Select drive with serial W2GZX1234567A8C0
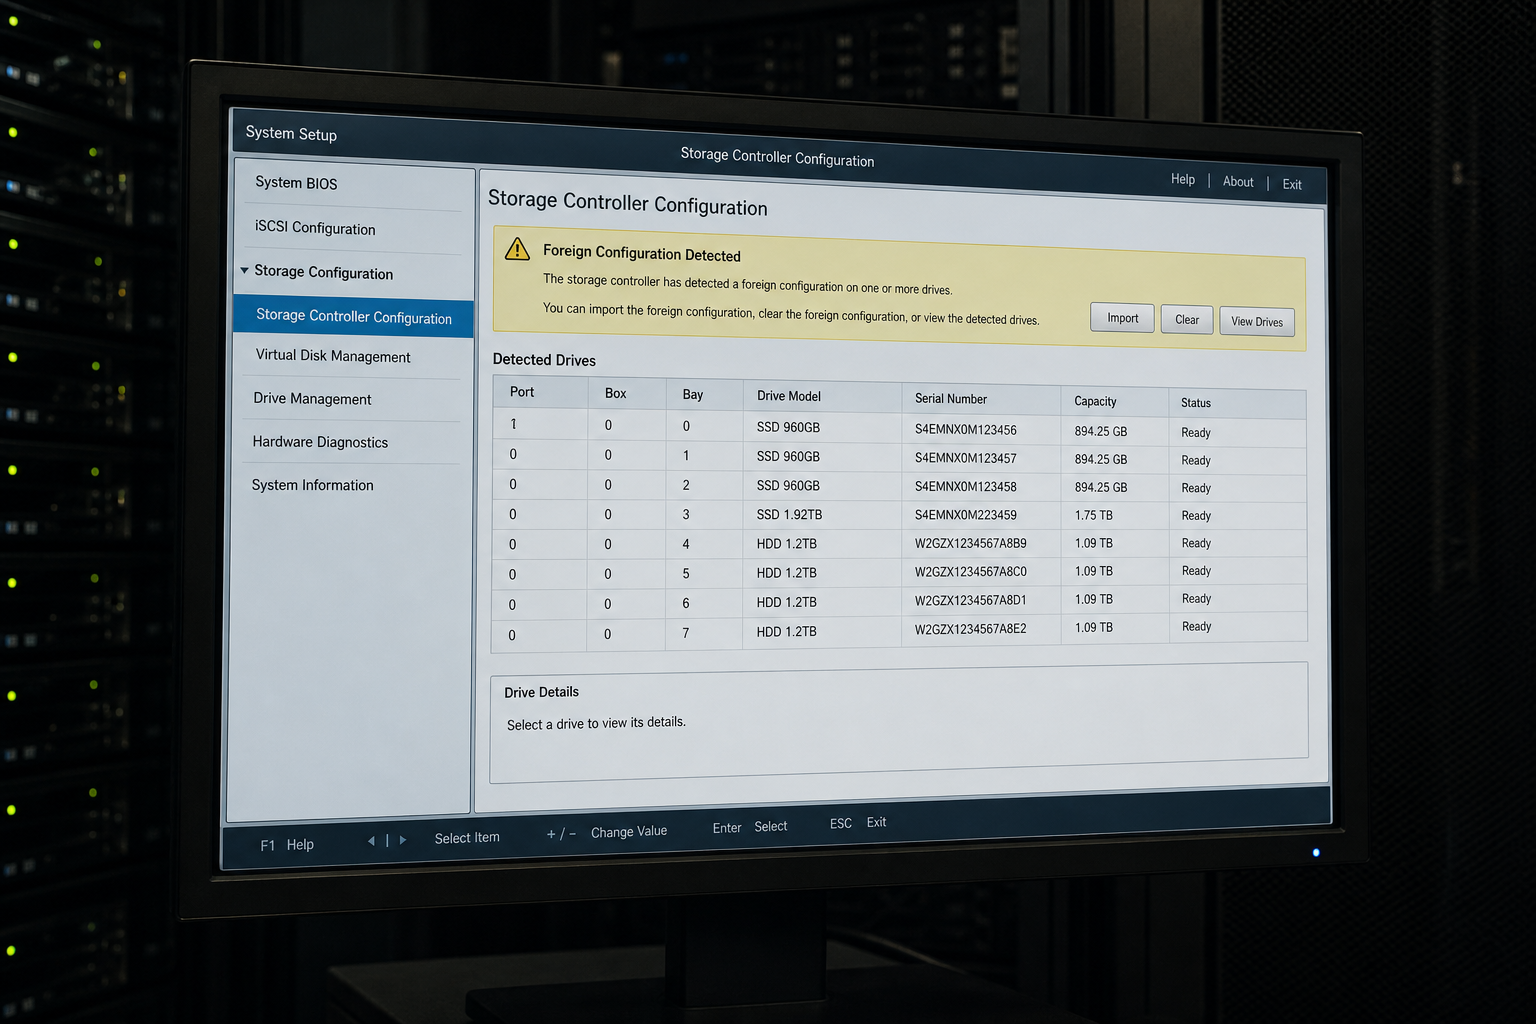Viewport: 1536px width, 1024px height. [x=899, y=573]
